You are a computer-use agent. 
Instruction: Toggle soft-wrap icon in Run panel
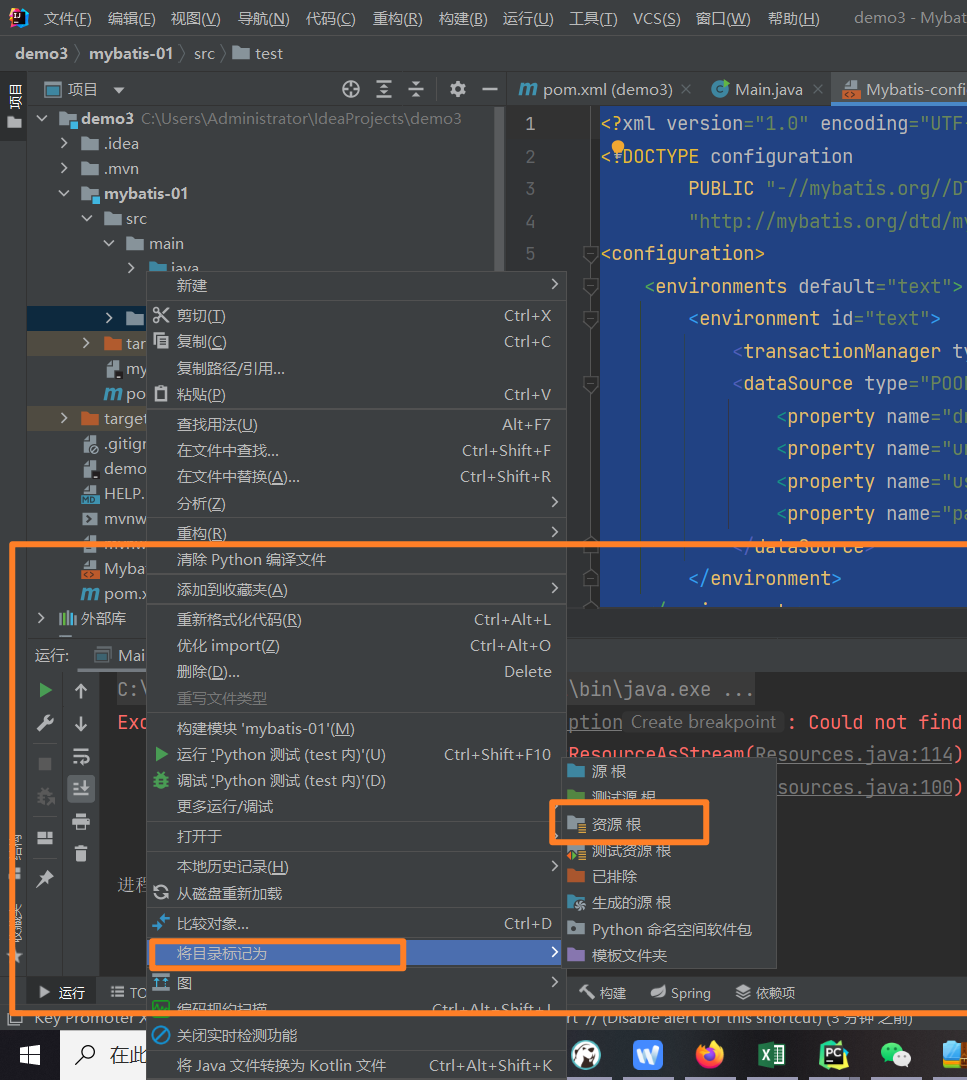81,756
